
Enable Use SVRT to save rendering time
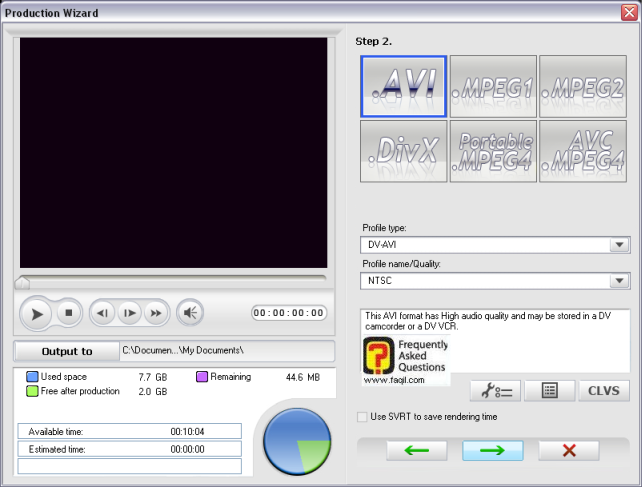tap(362, 417)
